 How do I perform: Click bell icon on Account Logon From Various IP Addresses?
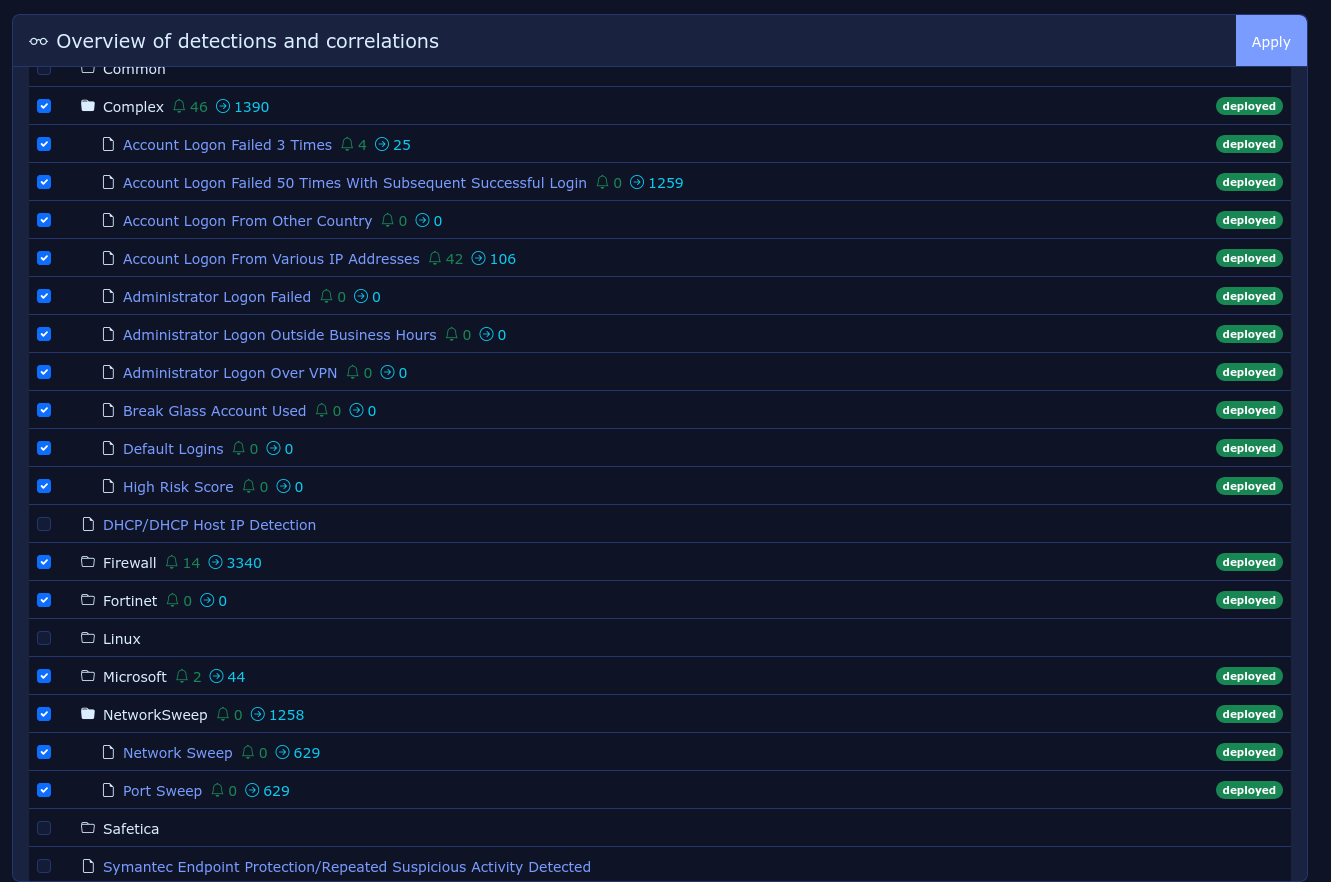(435, 259)
